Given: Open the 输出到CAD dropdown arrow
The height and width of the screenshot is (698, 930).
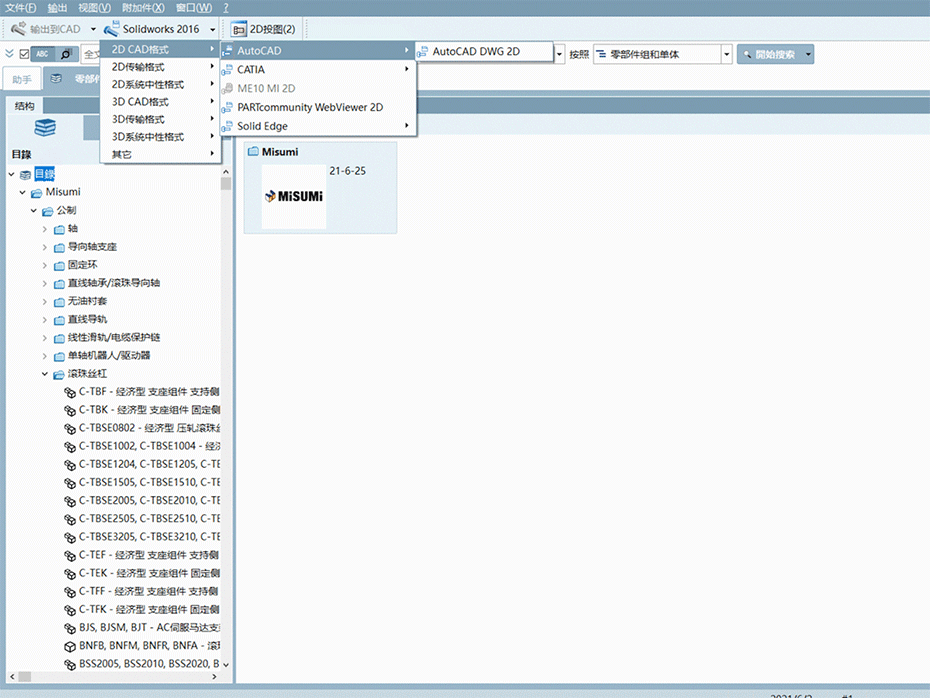Looking at the screenshot, I should 93,29.
